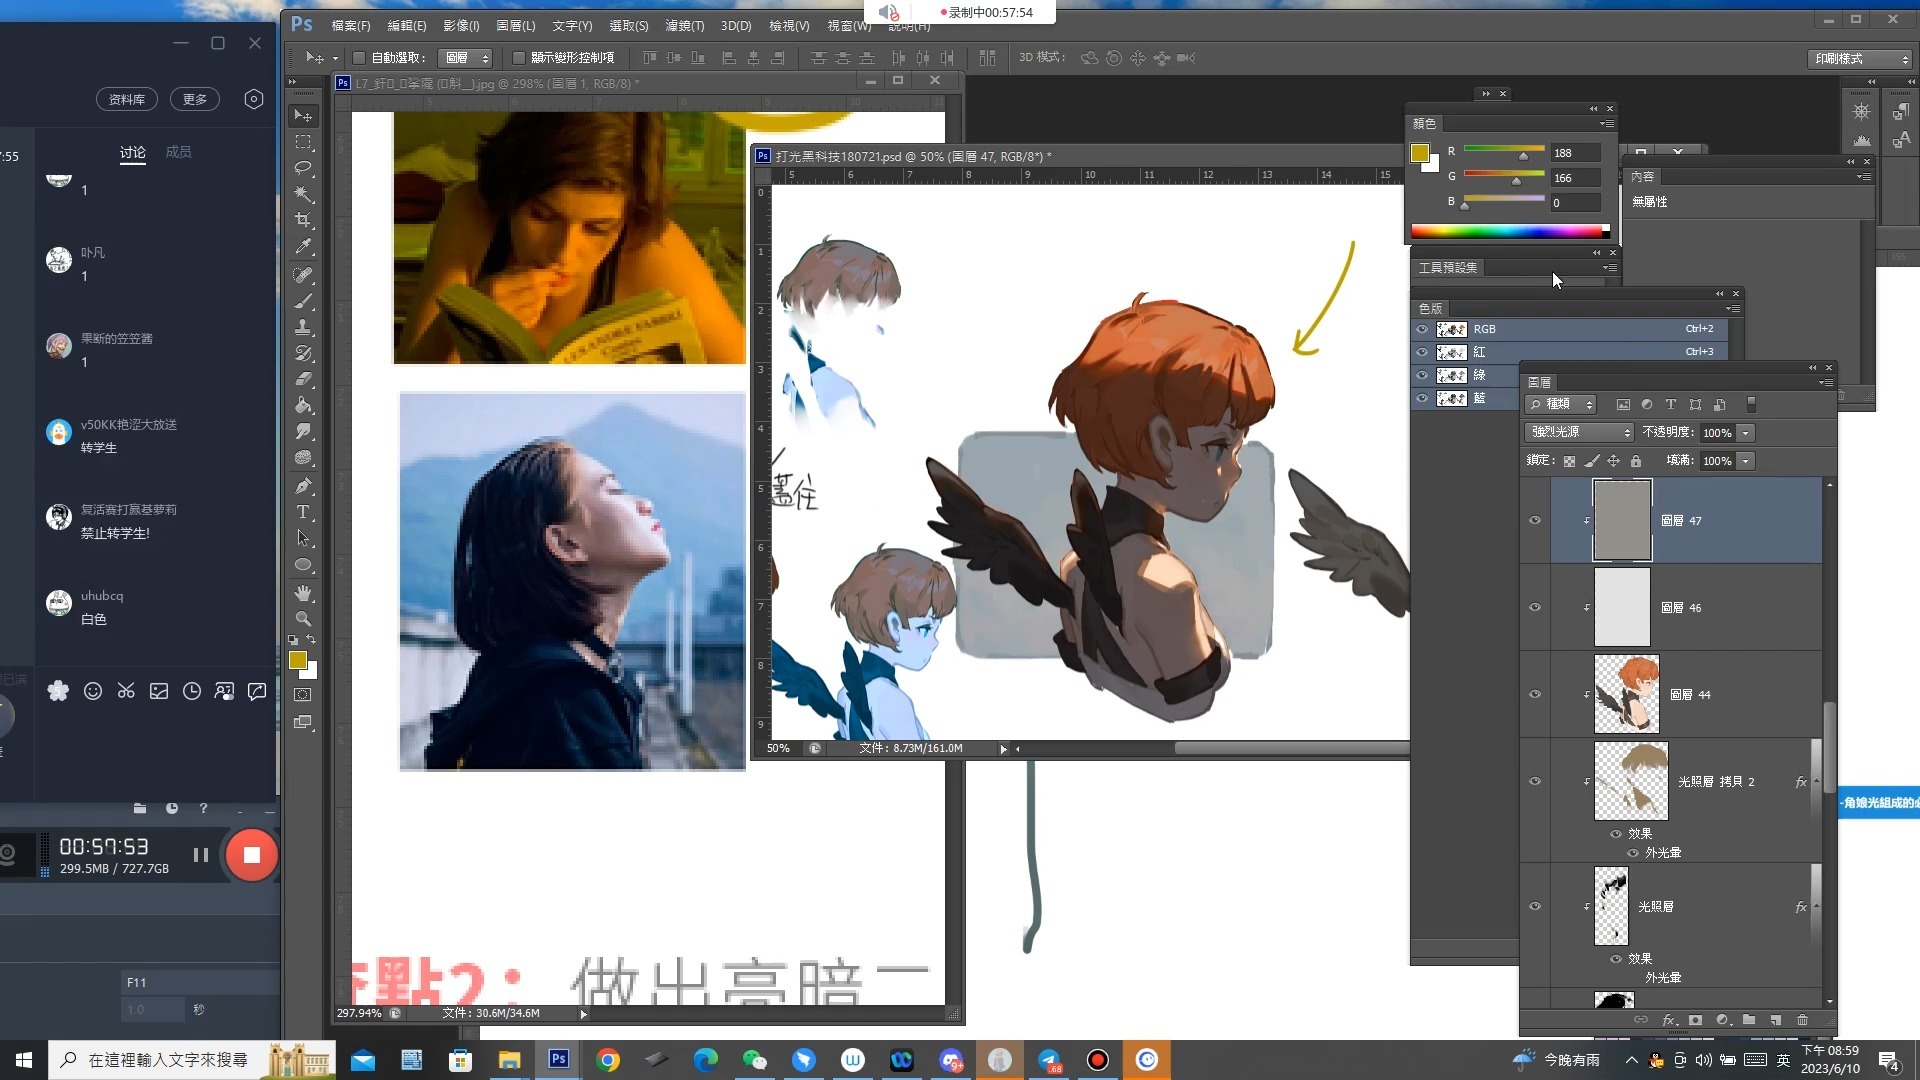
Task: Select the Lasso tool
Action: tap(303, 168)
